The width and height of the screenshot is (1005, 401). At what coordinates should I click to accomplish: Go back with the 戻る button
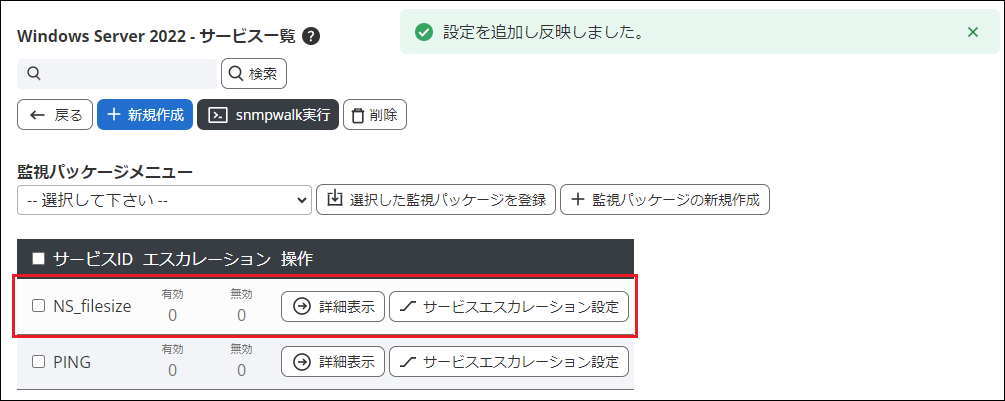56,115
